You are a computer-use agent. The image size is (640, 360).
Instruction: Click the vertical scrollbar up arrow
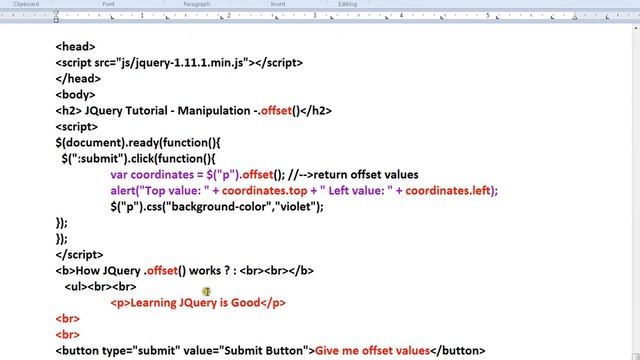point(636,29)
